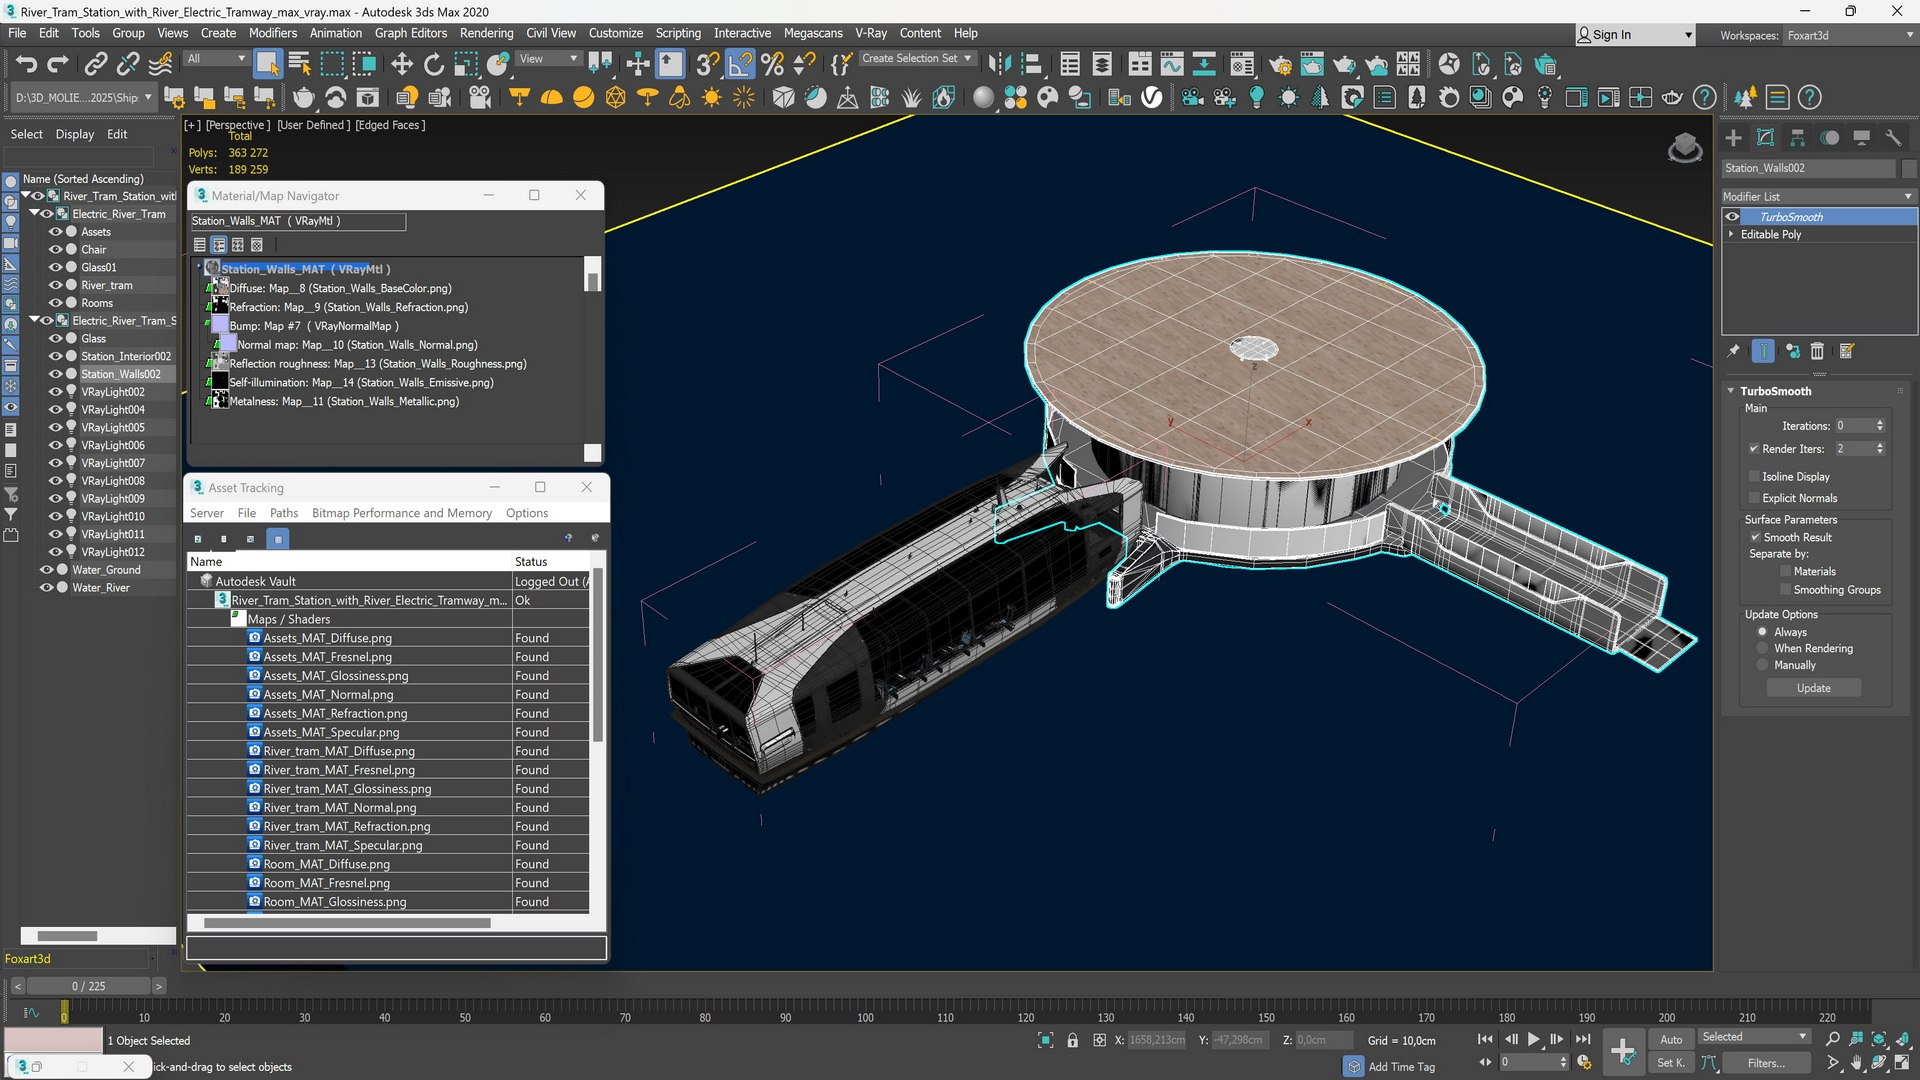Image resolution: width=1920 pixels, height=1080 pixels.
Task: Expand the Editable Poly modifier entry
Action: pos(1731,234)
